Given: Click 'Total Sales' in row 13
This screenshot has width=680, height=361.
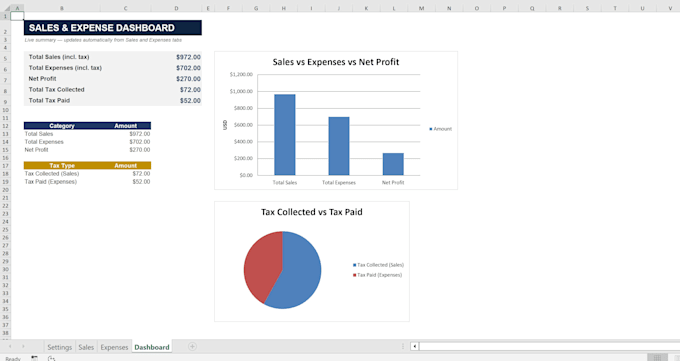Looking at the screenshot, I should [39, 134].
